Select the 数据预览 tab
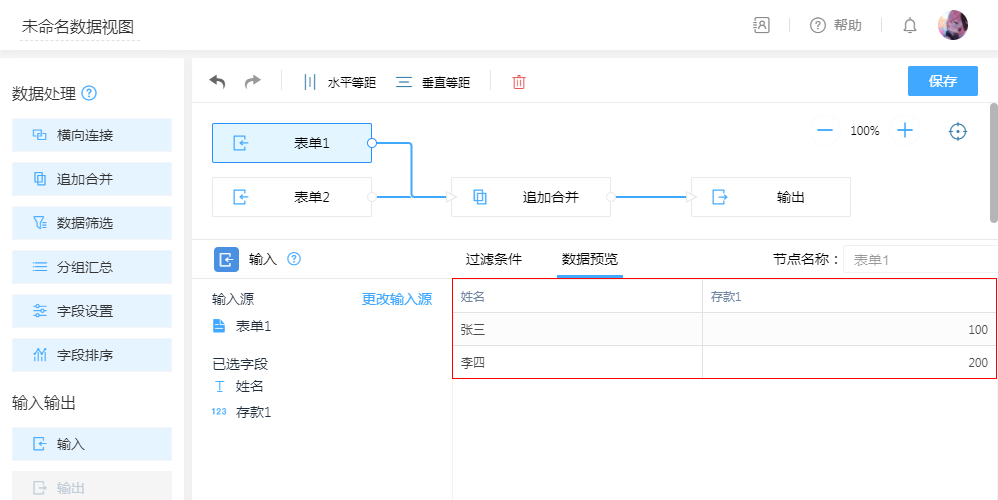998x500 pixels. pos(589,259)
